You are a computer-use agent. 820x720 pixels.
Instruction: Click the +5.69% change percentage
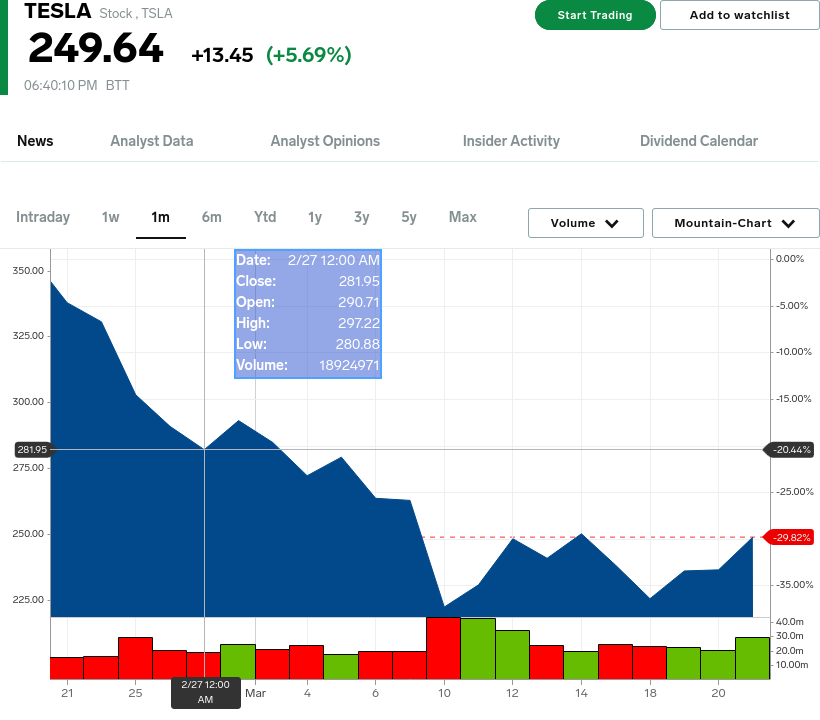309,55
